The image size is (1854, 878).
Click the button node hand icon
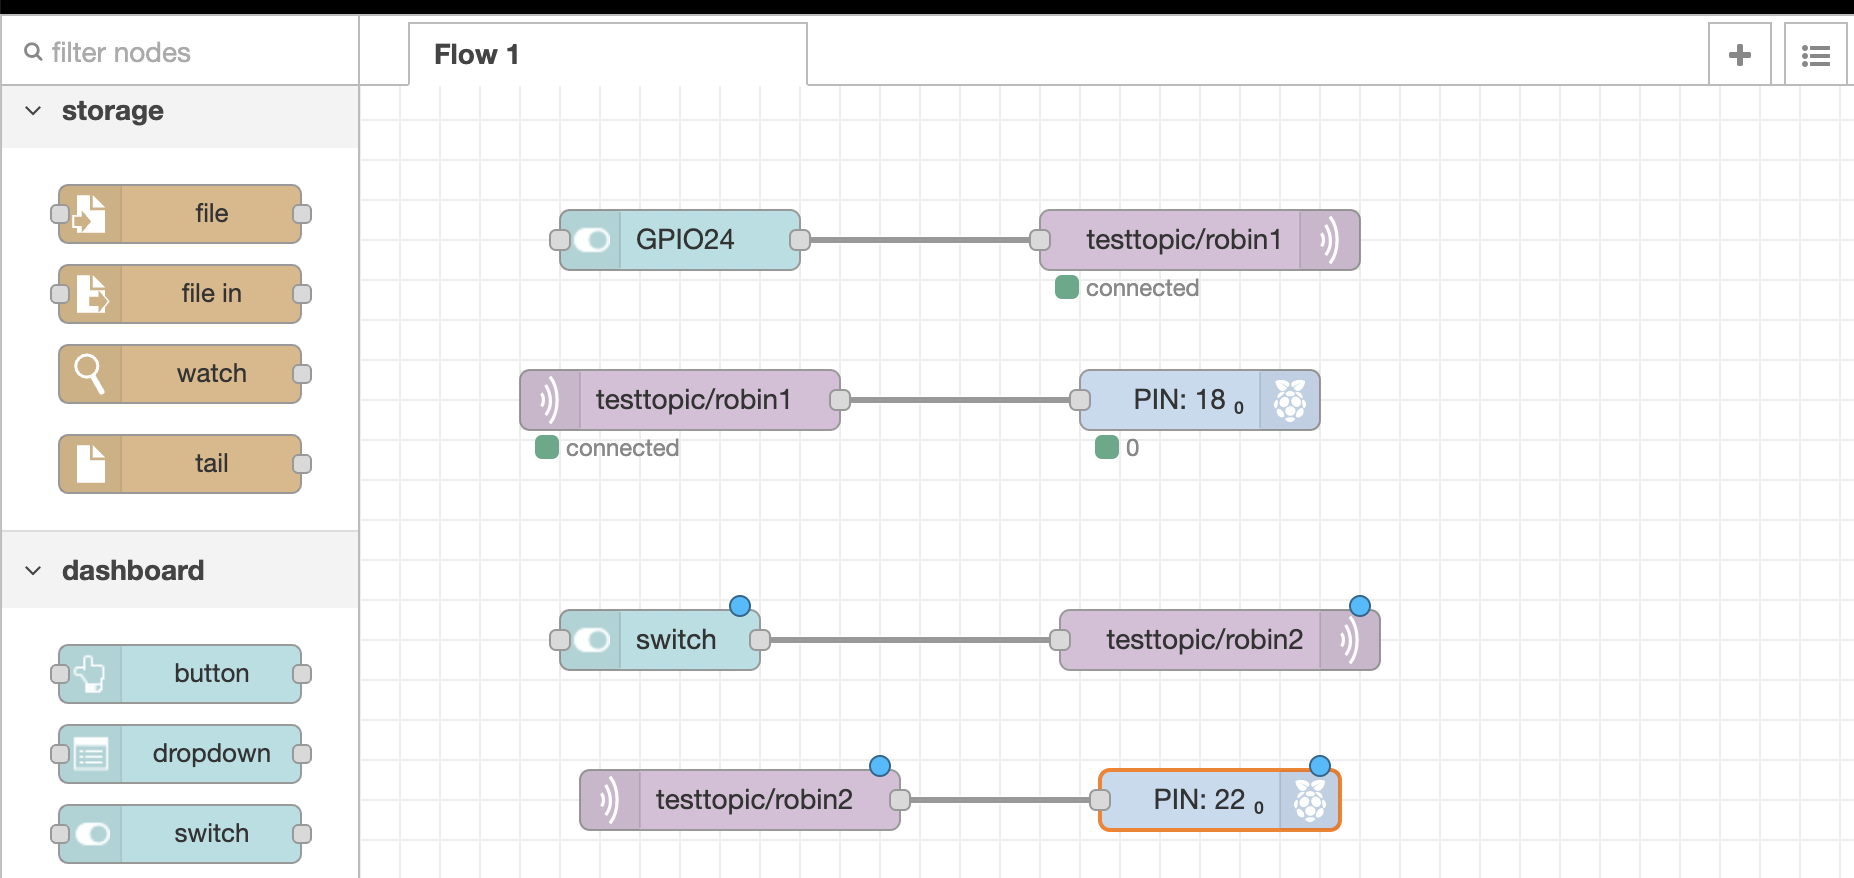click(90, 674)
